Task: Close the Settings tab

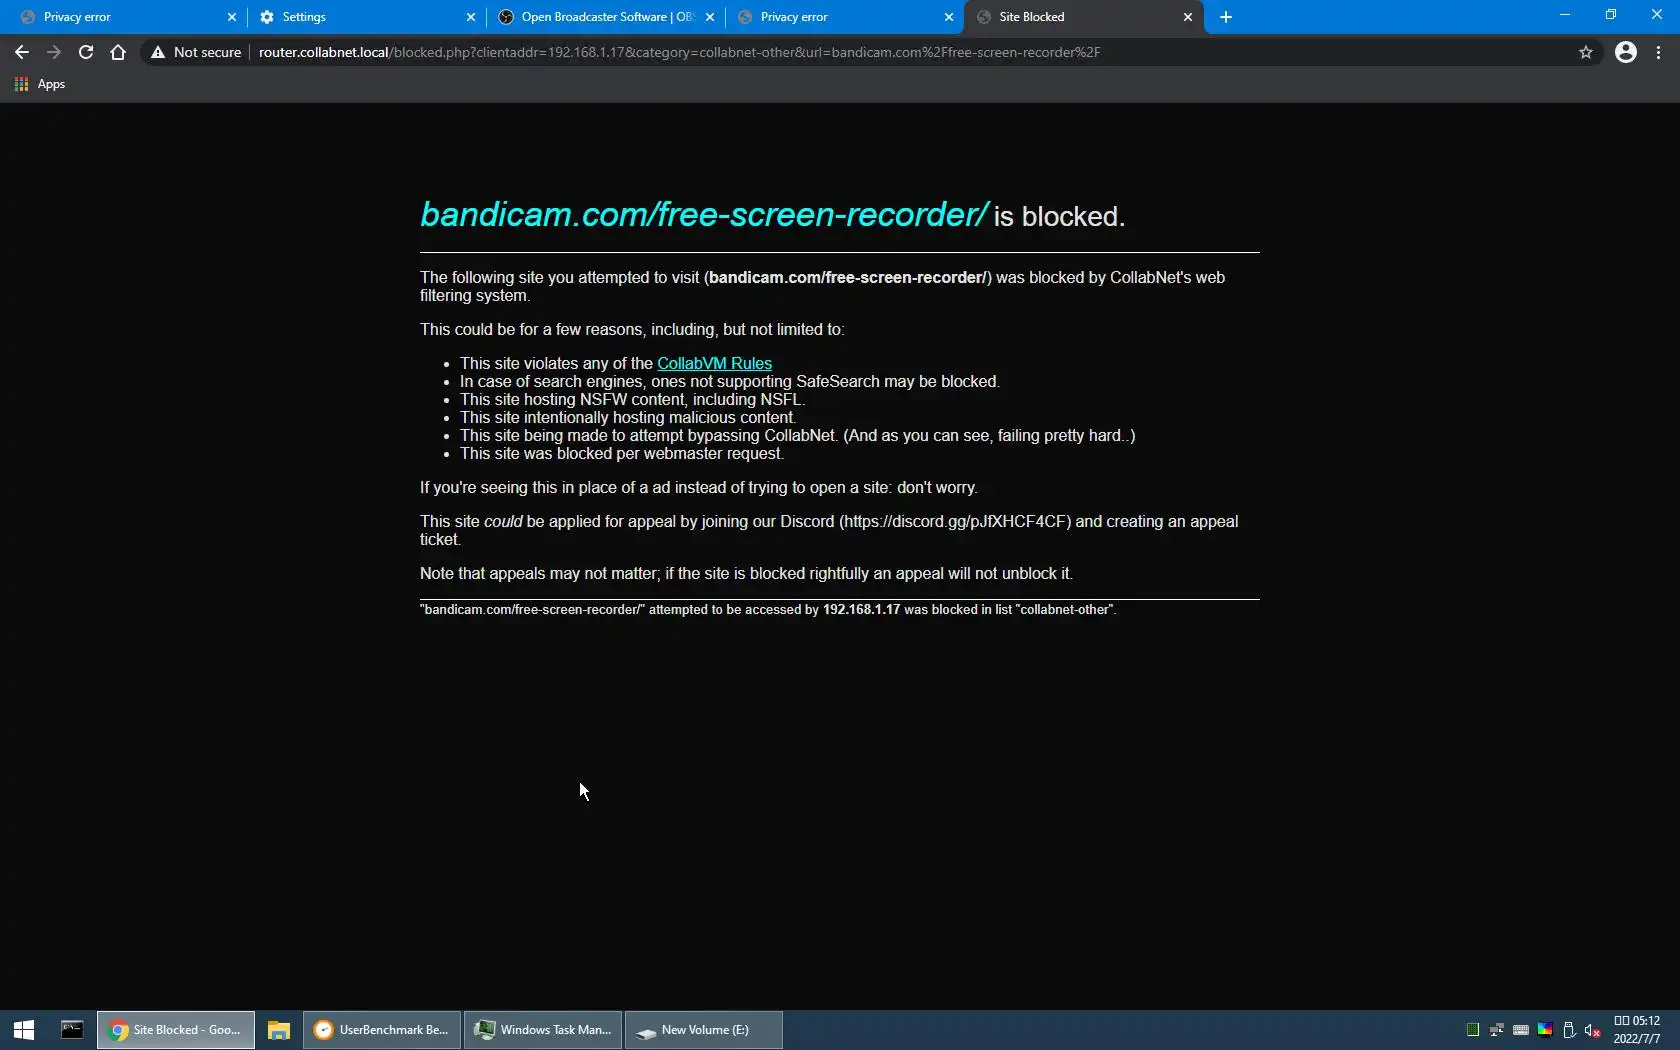Action: (471, 17)
